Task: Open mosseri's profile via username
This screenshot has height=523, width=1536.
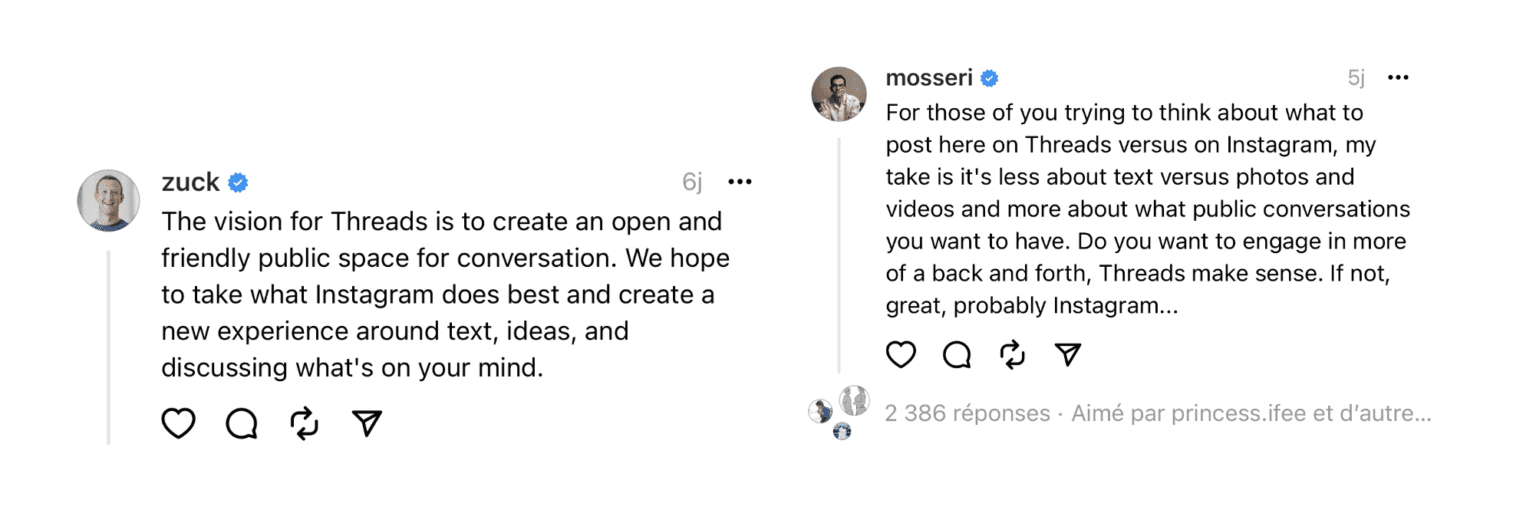Action: tap(929, 78)
